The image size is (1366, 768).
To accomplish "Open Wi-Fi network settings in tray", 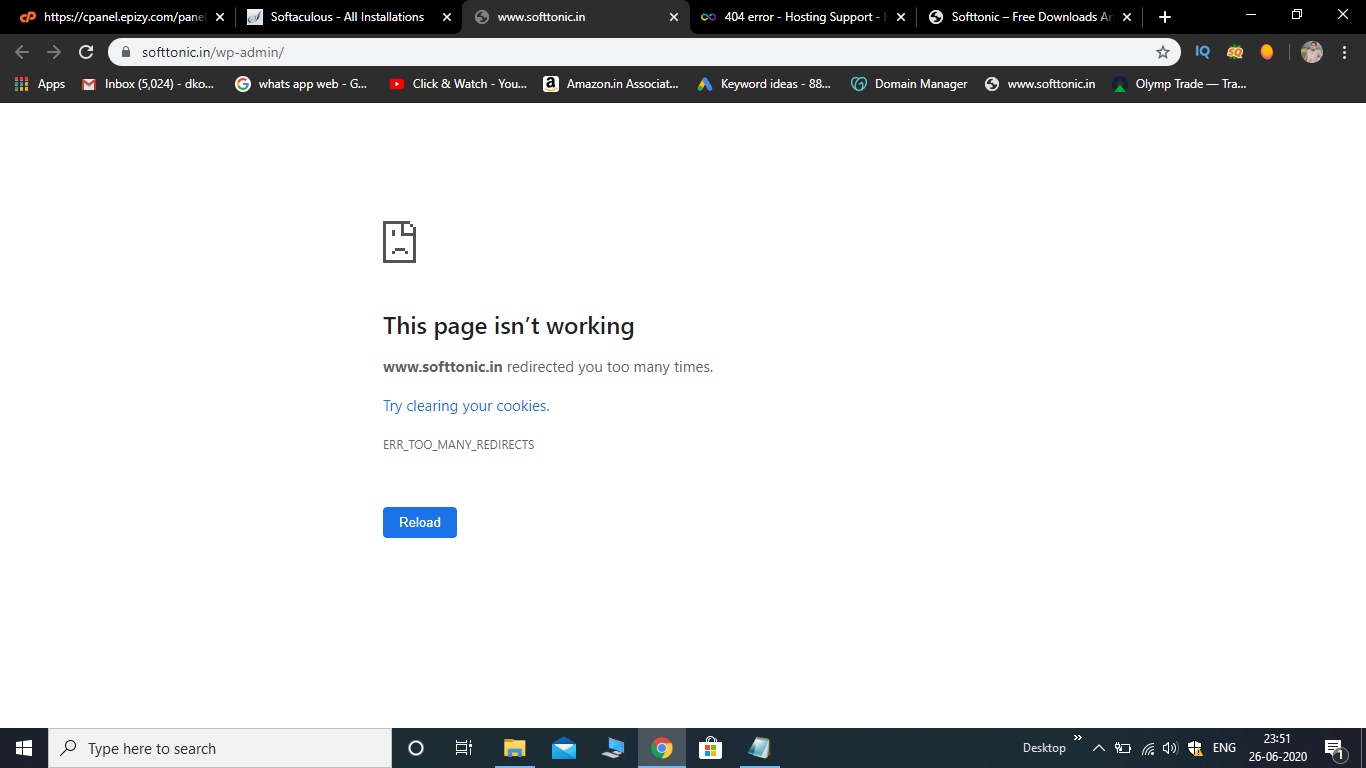I will pyautogui.click(x=1148, y=748).
